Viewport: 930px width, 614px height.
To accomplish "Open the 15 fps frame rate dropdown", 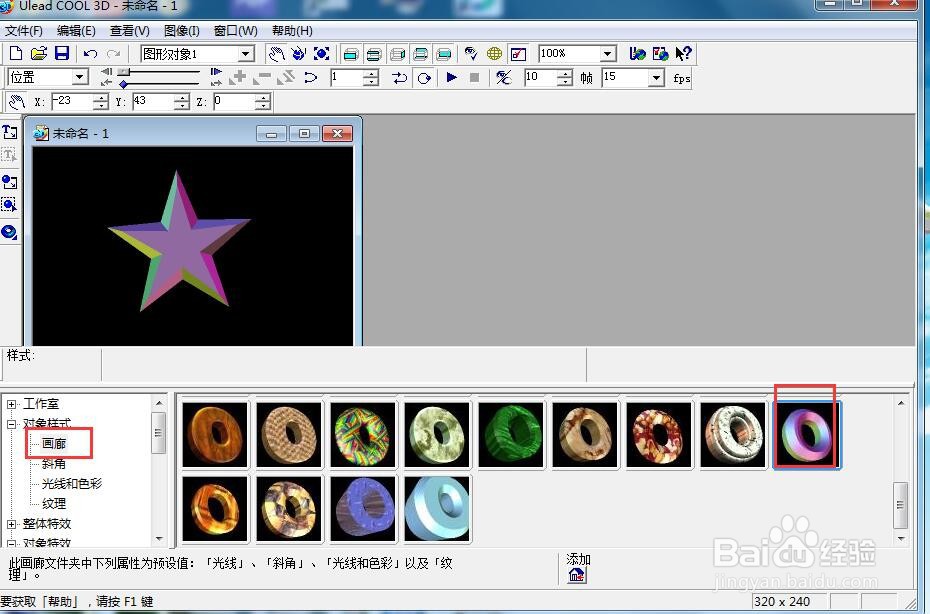I will click(656, 77).
